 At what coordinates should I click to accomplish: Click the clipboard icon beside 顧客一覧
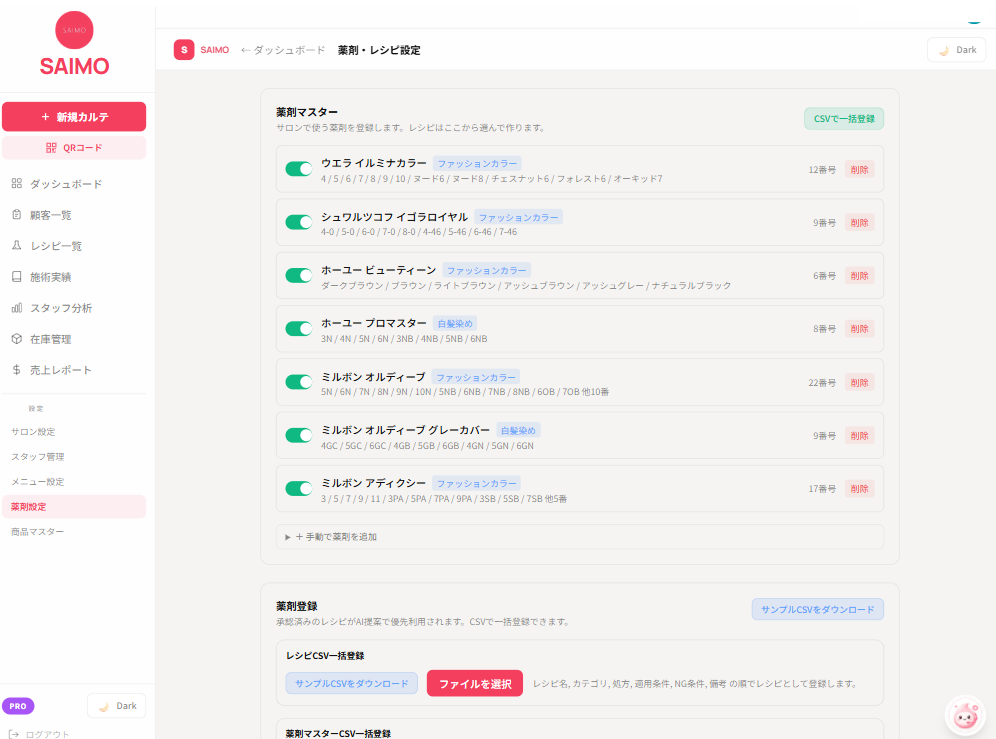pyautogui.click(x=17, y=215)
